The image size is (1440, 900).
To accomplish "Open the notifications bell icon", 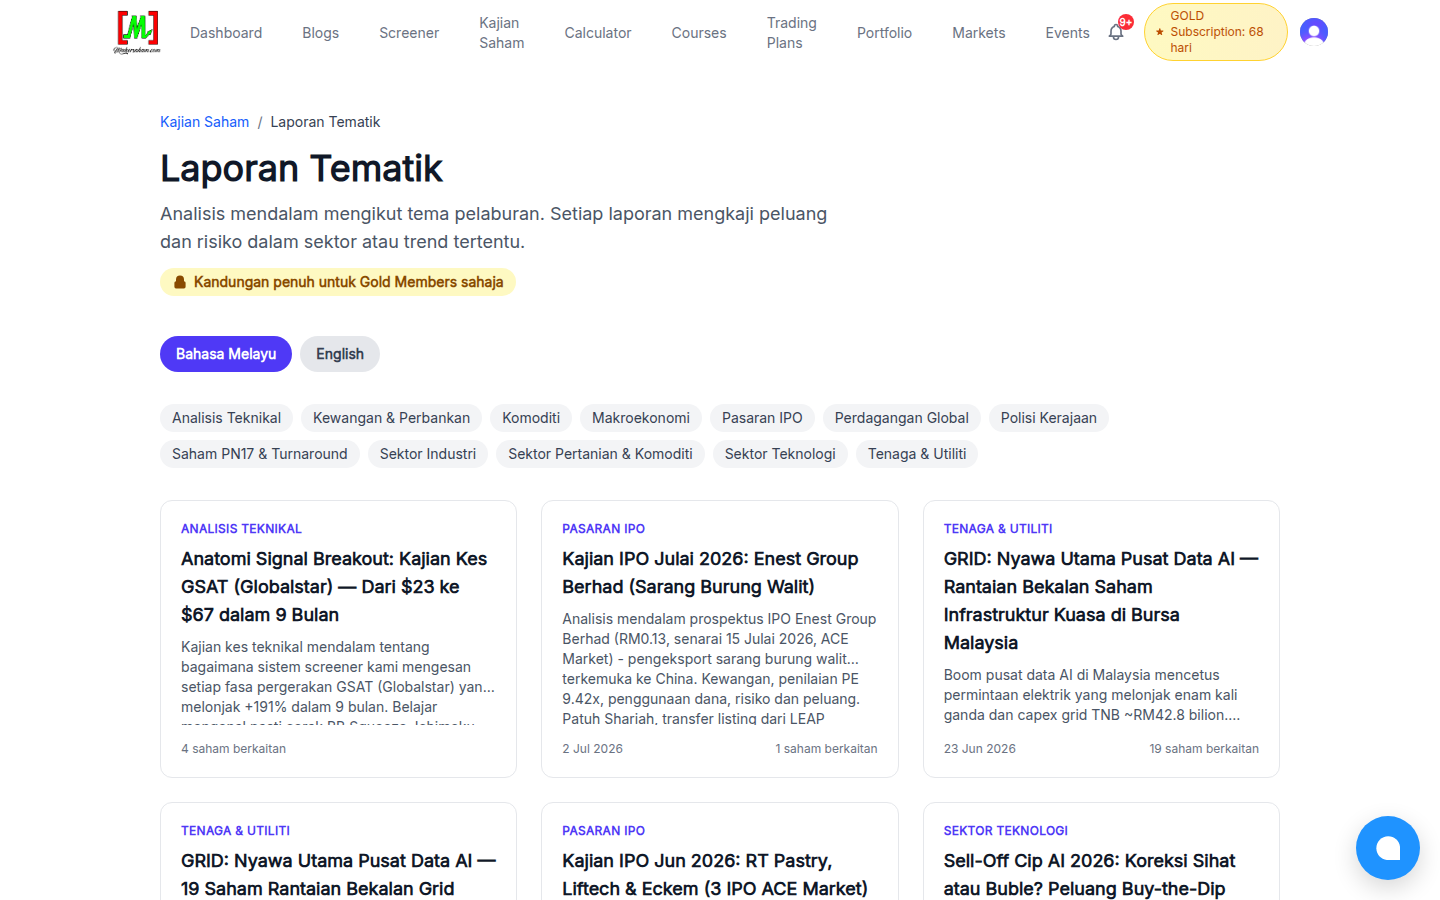I will [1116, 32].
